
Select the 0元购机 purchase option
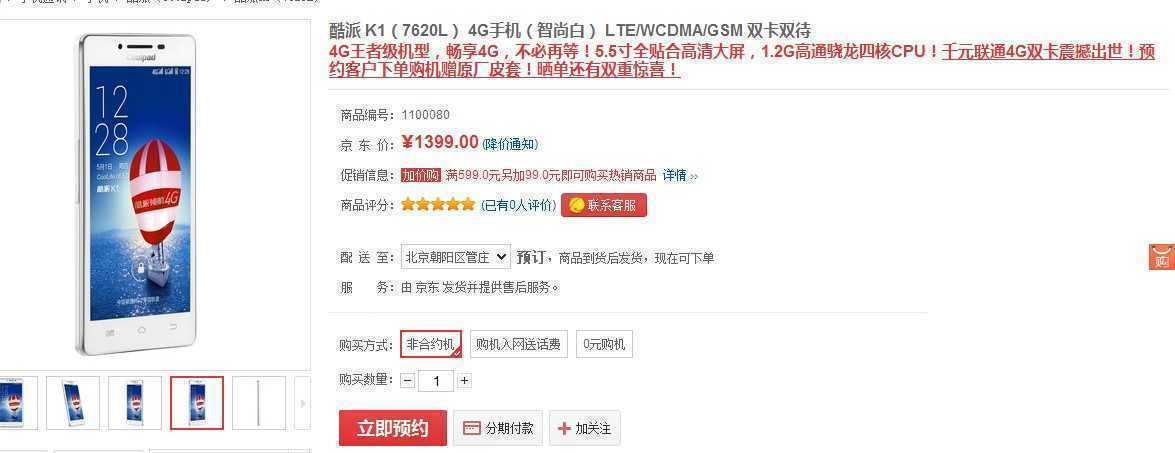604,344
